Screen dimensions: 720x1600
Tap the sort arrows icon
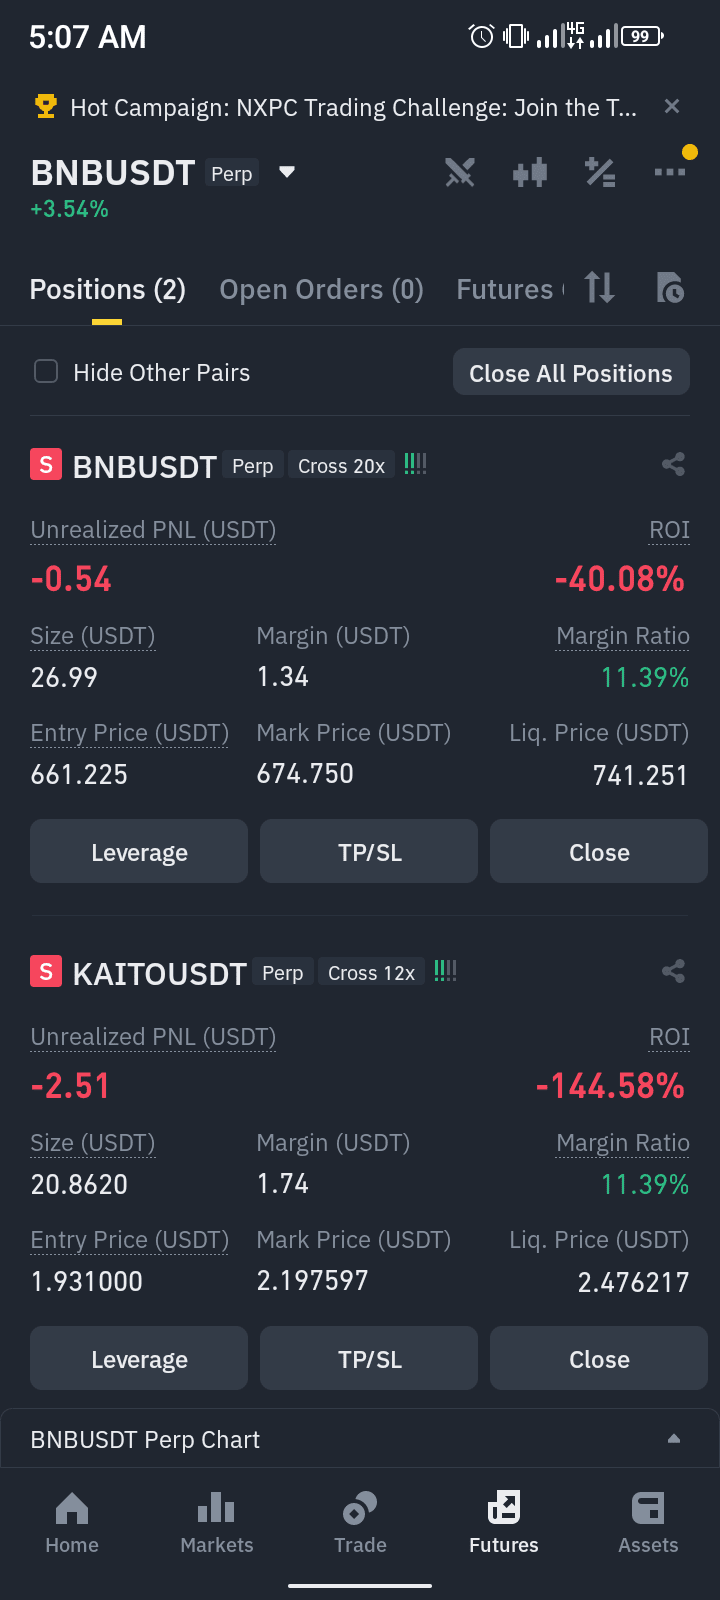[x=599, y=288]
